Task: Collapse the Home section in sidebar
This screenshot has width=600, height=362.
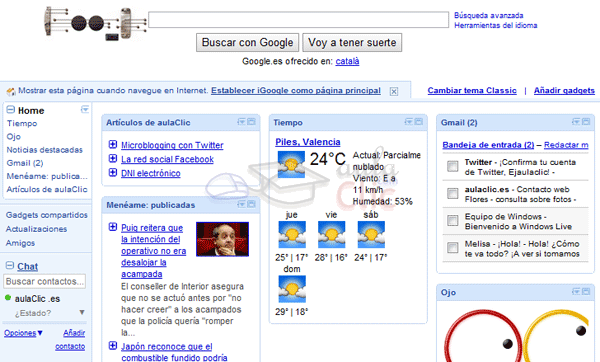Action: tap(11, 110)
